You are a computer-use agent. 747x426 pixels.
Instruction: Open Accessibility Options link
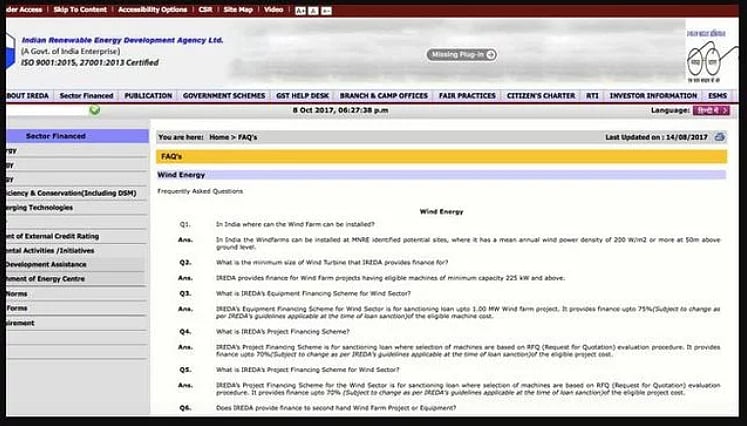click(x=152, y=10)
